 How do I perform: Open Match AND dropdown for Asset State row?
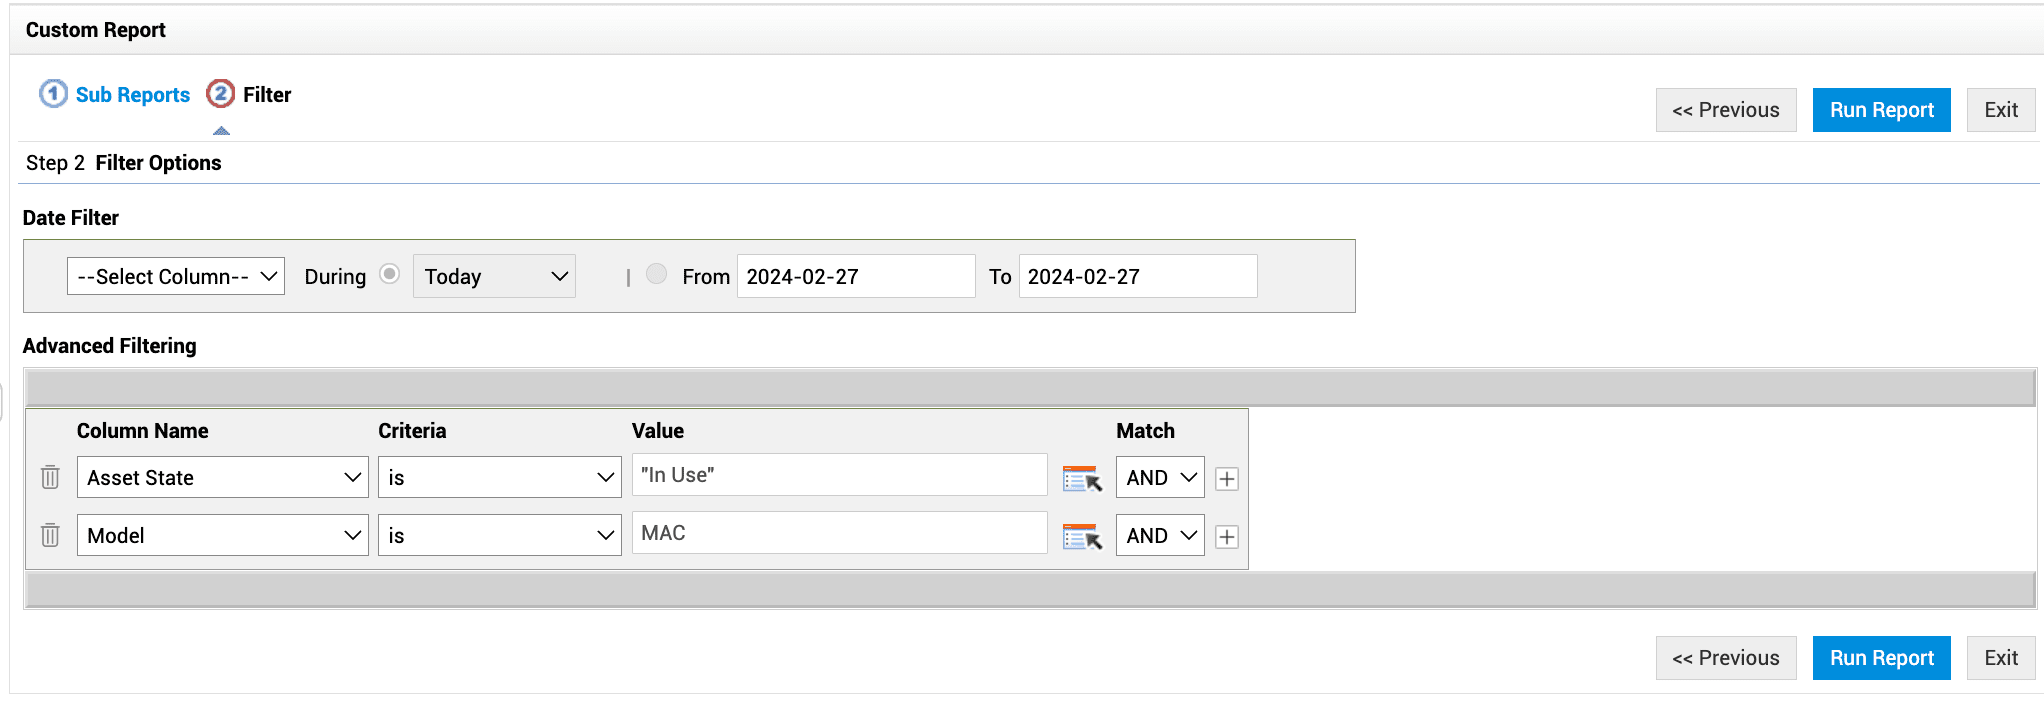[1159, 477]
